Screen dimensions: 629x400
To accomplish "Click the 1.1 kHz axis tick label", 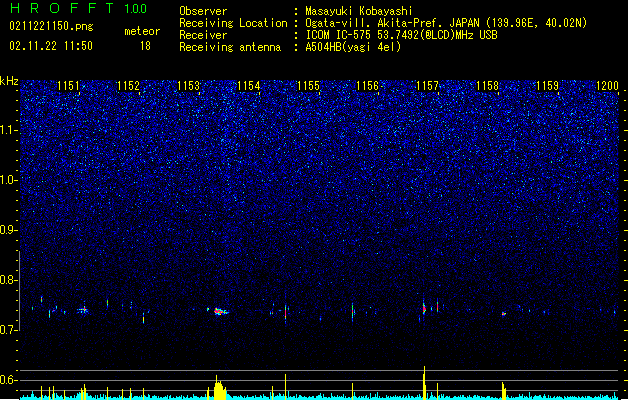I will [x=8, y=130].
